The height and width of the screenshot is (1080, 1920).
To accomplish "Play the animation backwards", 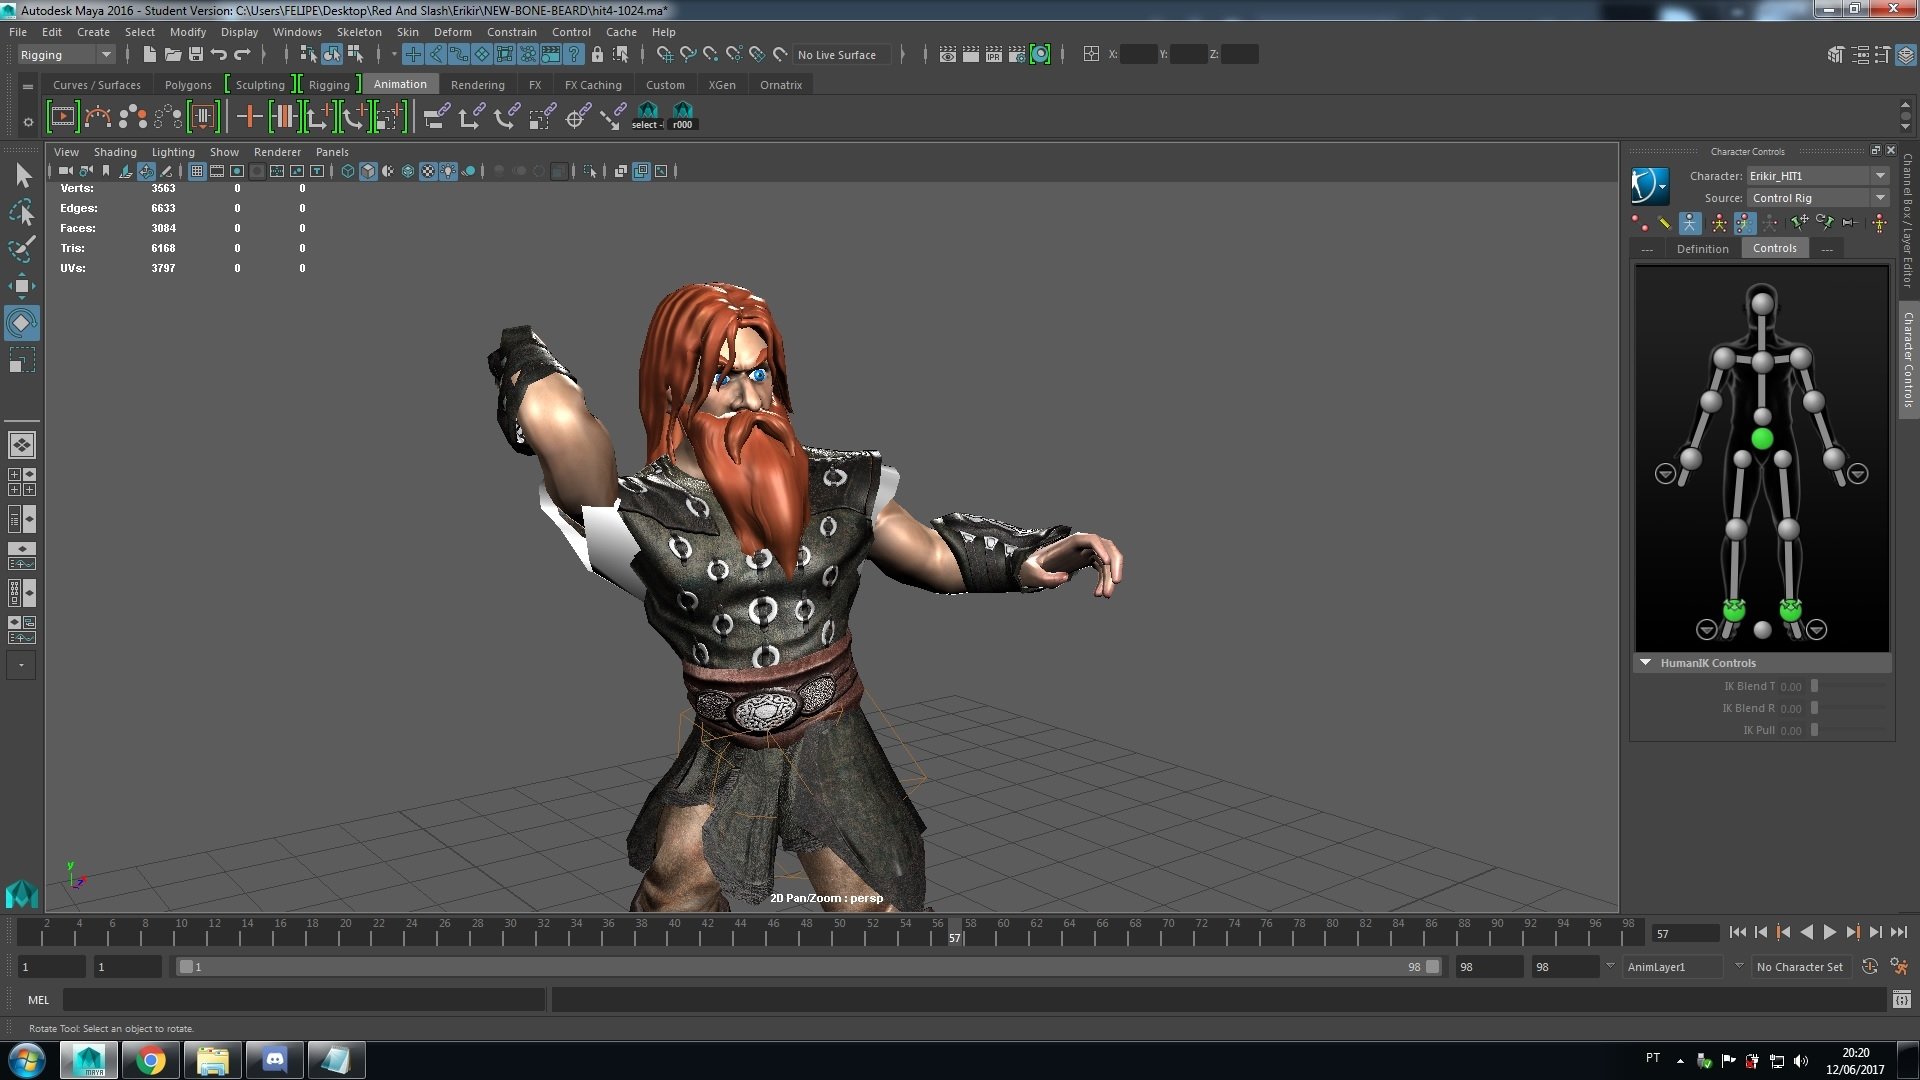I will pyautogui.click(x=1806, y=932).
